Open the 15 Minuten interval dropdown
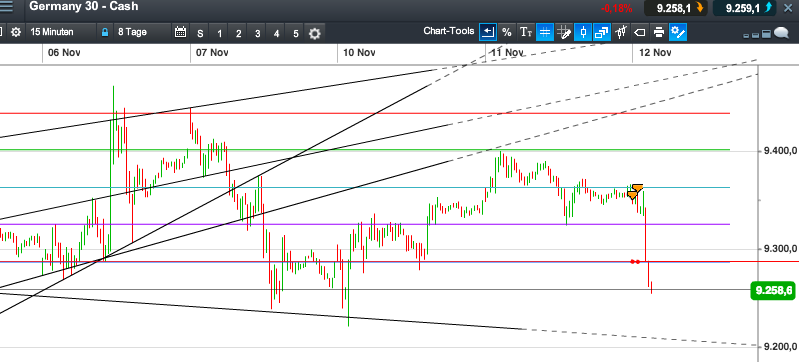Viewport: 799px width, 362px height. (x=60, y=32)
